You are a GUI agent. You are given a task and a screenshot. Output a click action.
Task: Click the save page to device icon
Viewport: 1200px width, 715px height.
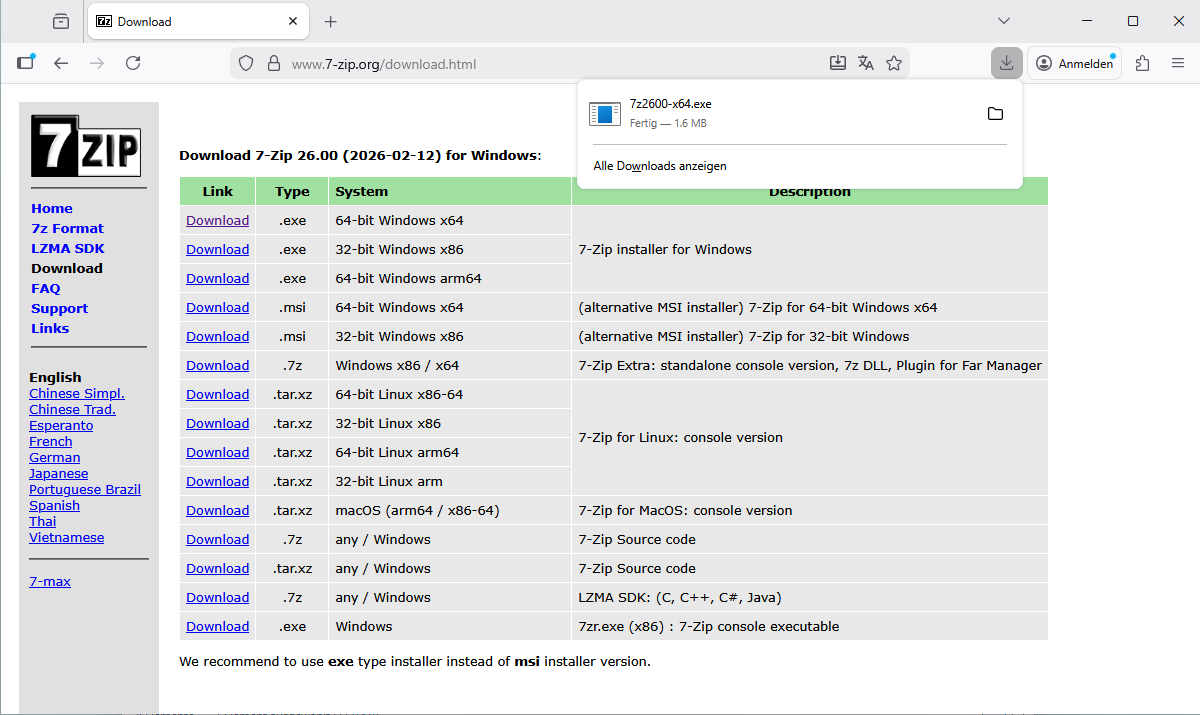(x=838, y=62)
